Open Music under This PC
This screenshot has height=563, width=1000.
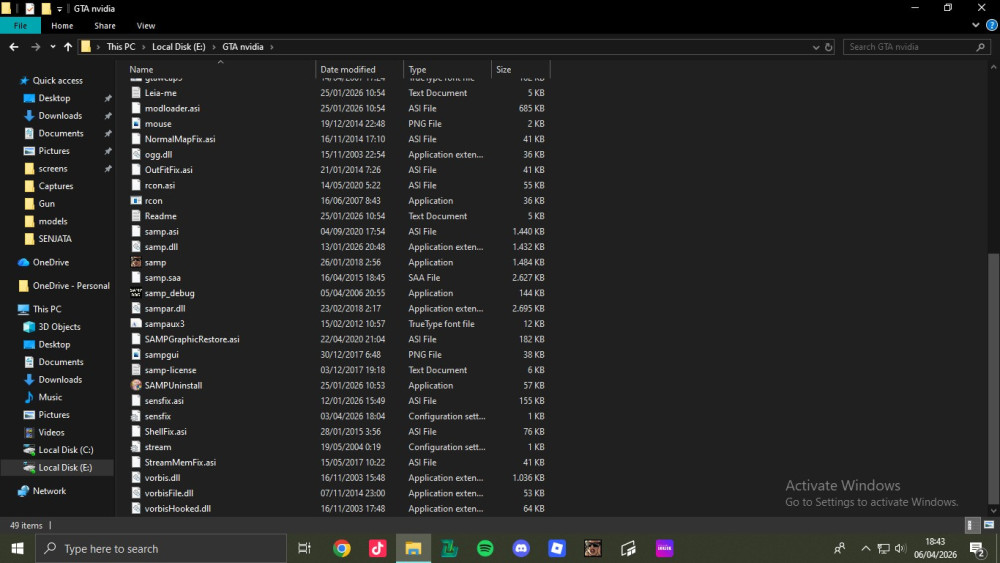(50, 397)
